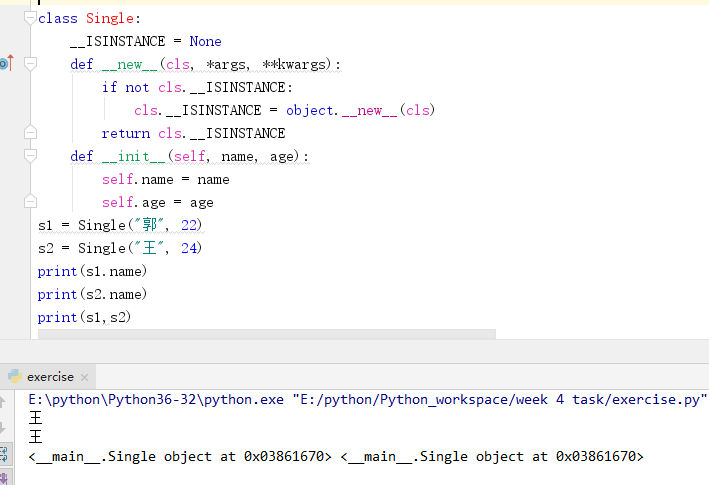Click fold end marker at return cls.__ISINSTANCE

pos(30,133)
